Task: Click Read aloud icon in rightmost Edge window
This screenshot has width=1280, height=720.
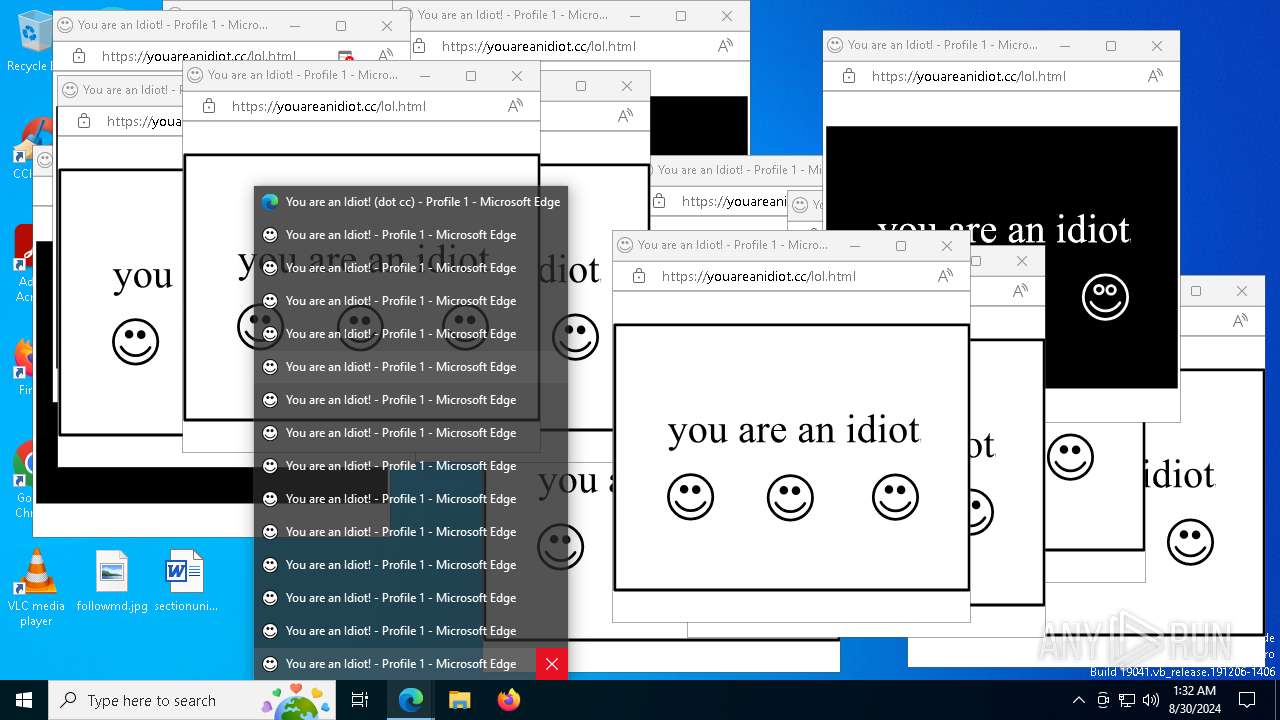Action: 1240,321
